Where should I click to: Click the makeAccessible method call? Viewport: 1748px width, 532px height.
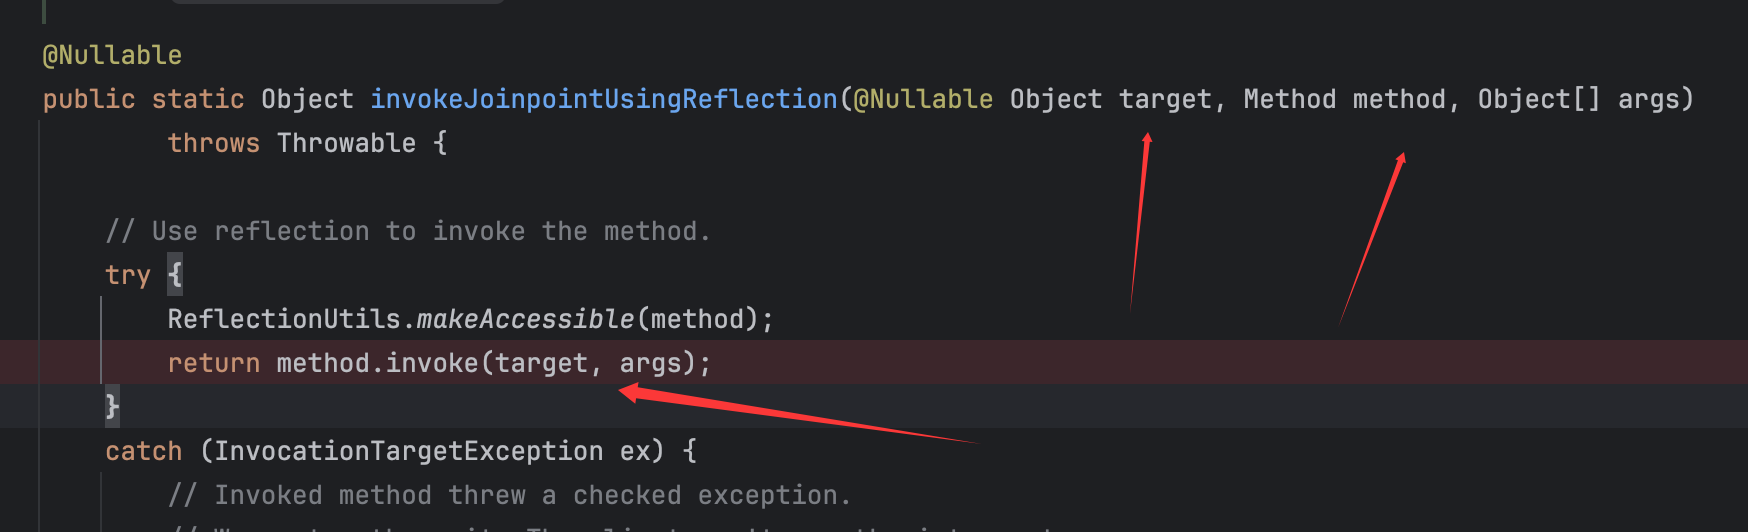(x=525, y=319)
